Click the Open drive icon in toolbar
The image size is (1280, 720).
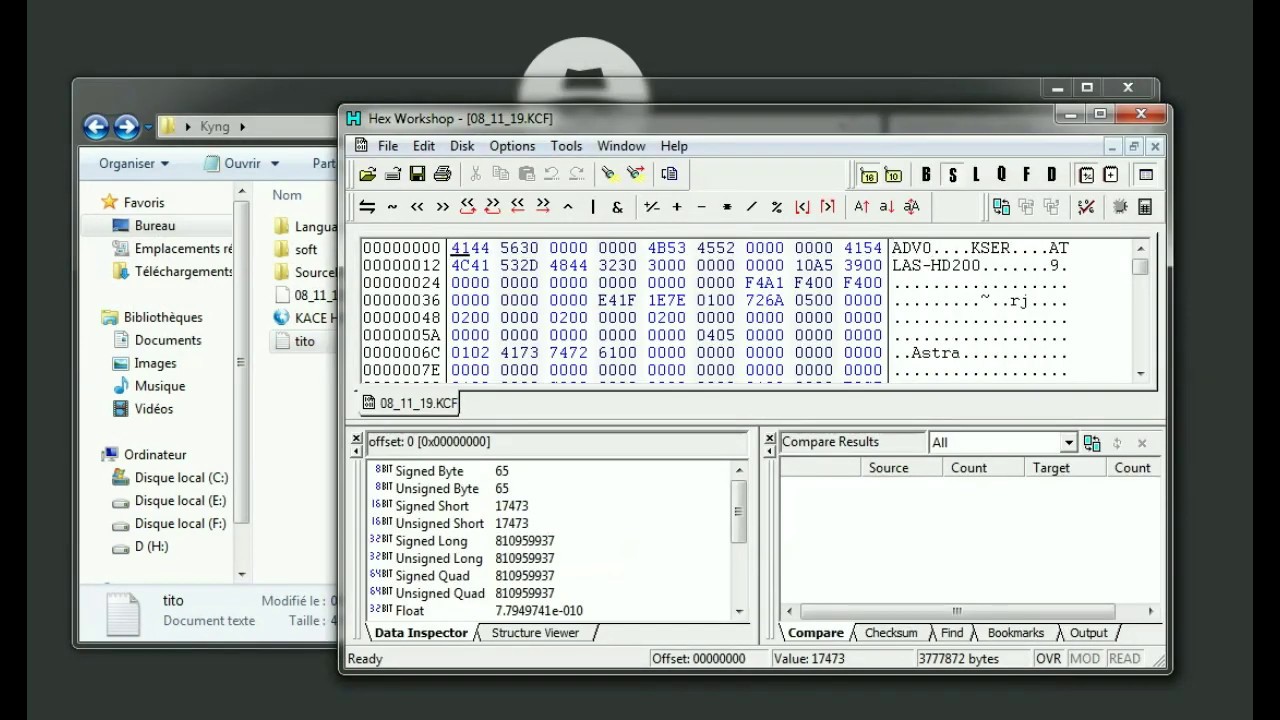click(393, 174)
